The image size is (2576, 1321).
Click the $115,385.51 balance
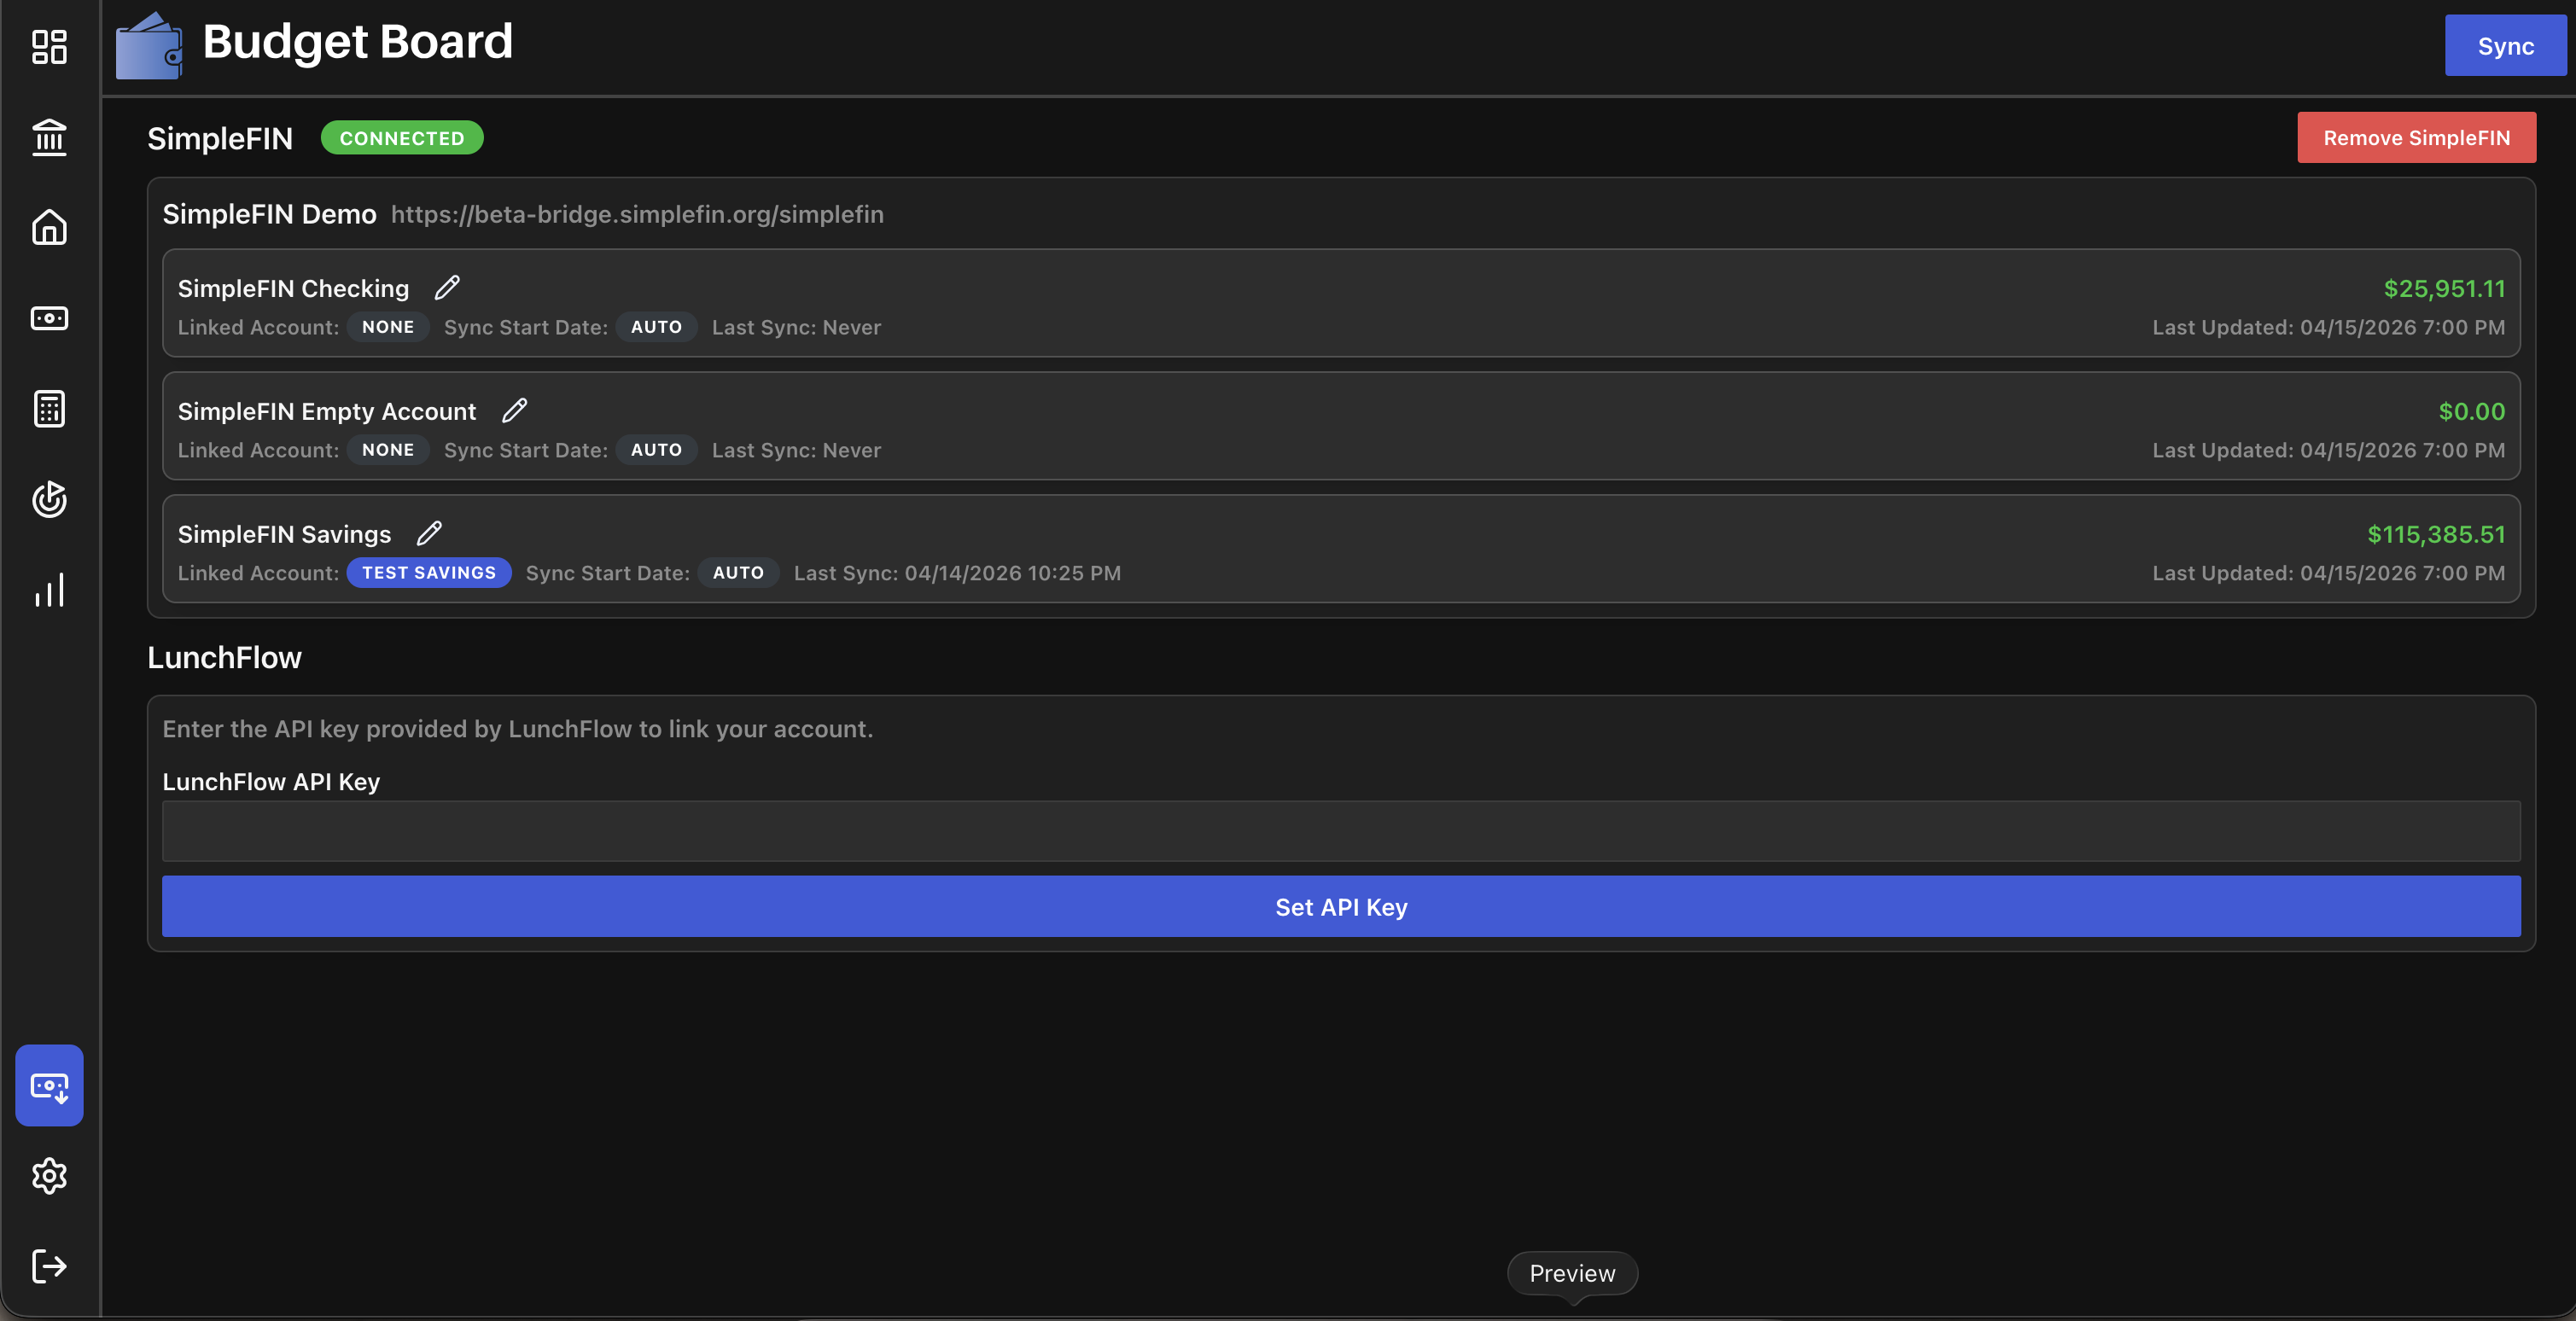tap(2436, 534)
